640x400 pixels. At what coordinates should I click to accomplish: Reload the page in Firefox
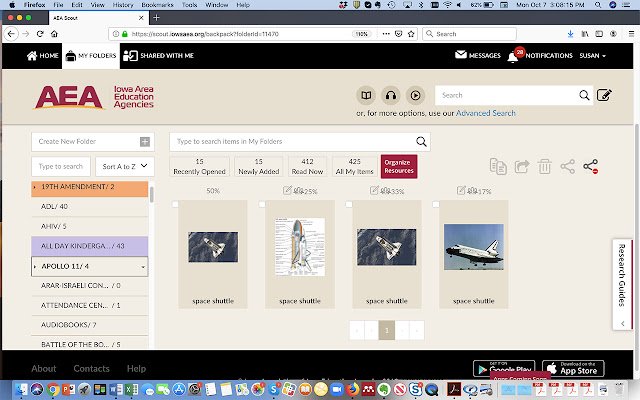40,34
